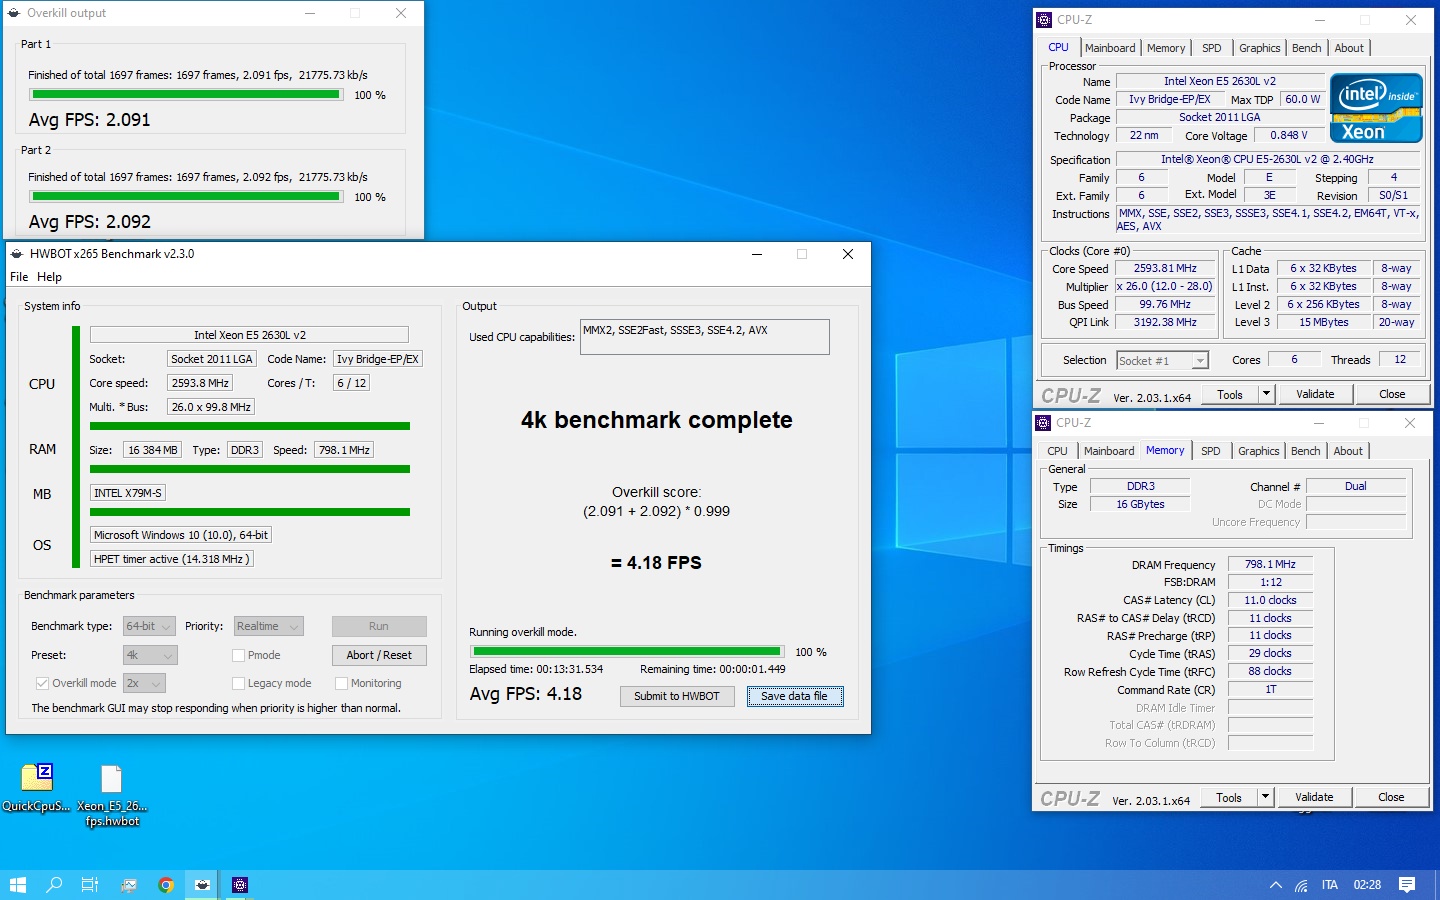The width and height of the screenshot is (1440, 900).
Task: Click the Part 1 progress bar
Action: pyautogui.click(x=186, y=95)
